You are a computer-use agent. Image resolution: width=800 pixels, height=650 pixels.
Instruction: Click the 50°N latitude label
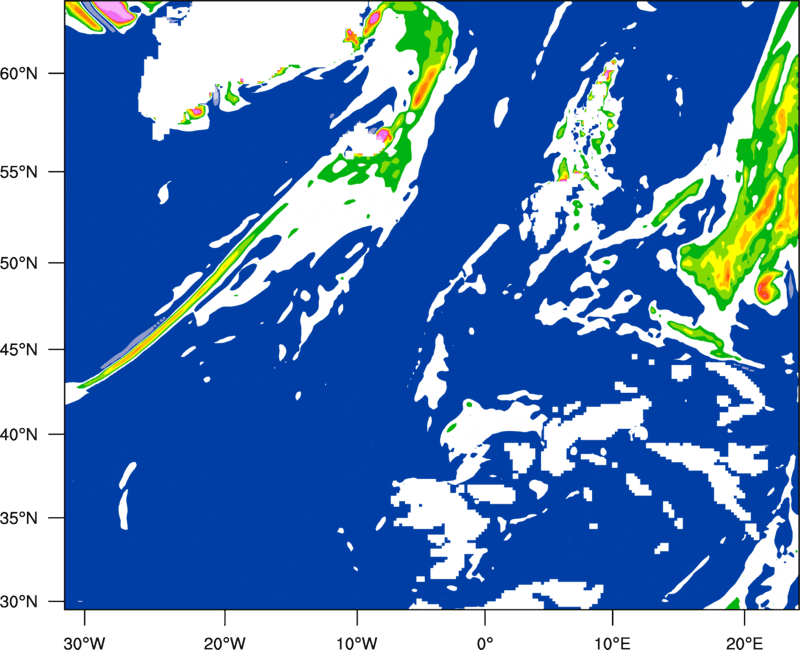(19, 263)
